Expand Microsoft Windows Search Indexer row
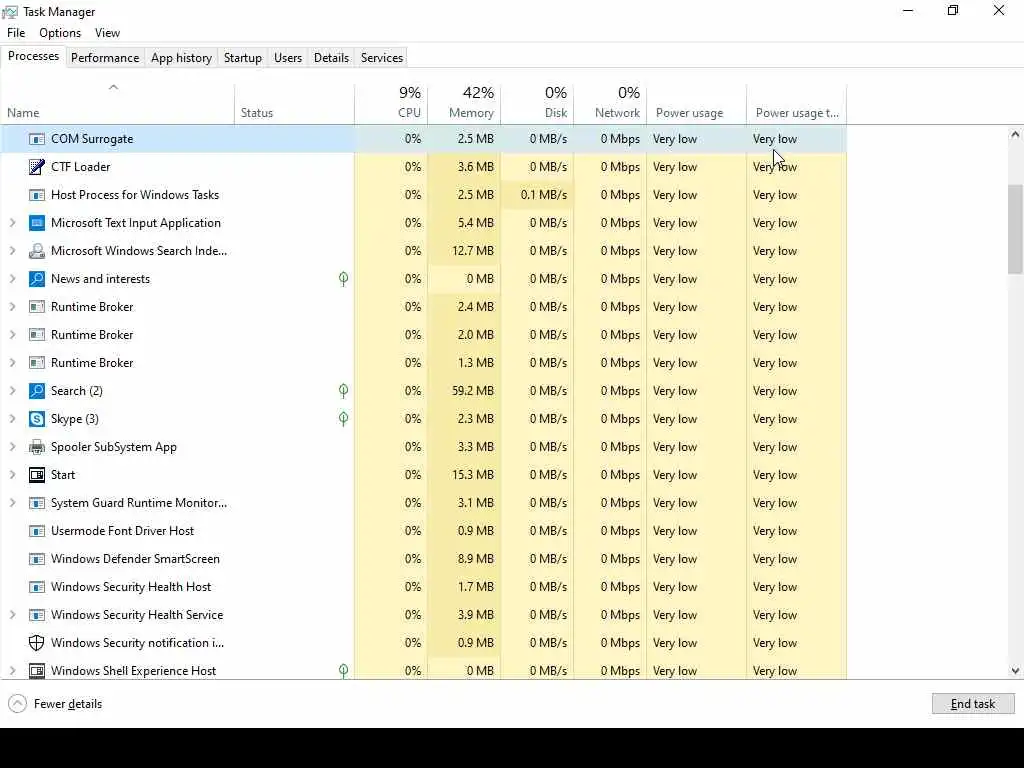1024x768 pixels. tap(12, 251)
